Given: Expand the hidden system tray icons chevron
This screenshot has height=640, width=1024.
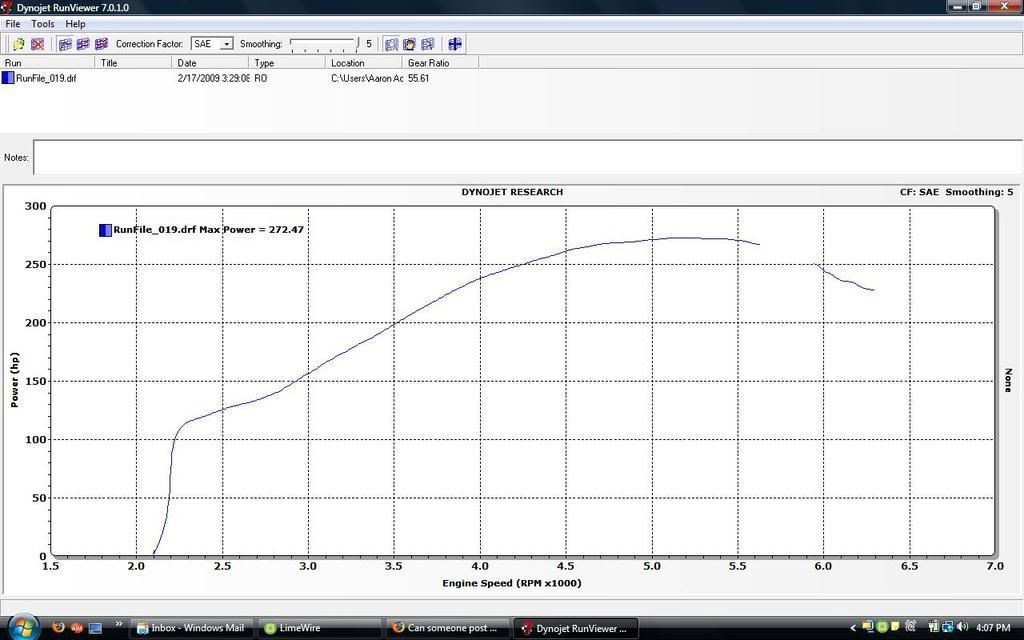Looking at the screenshot, I should coord(852,628).
